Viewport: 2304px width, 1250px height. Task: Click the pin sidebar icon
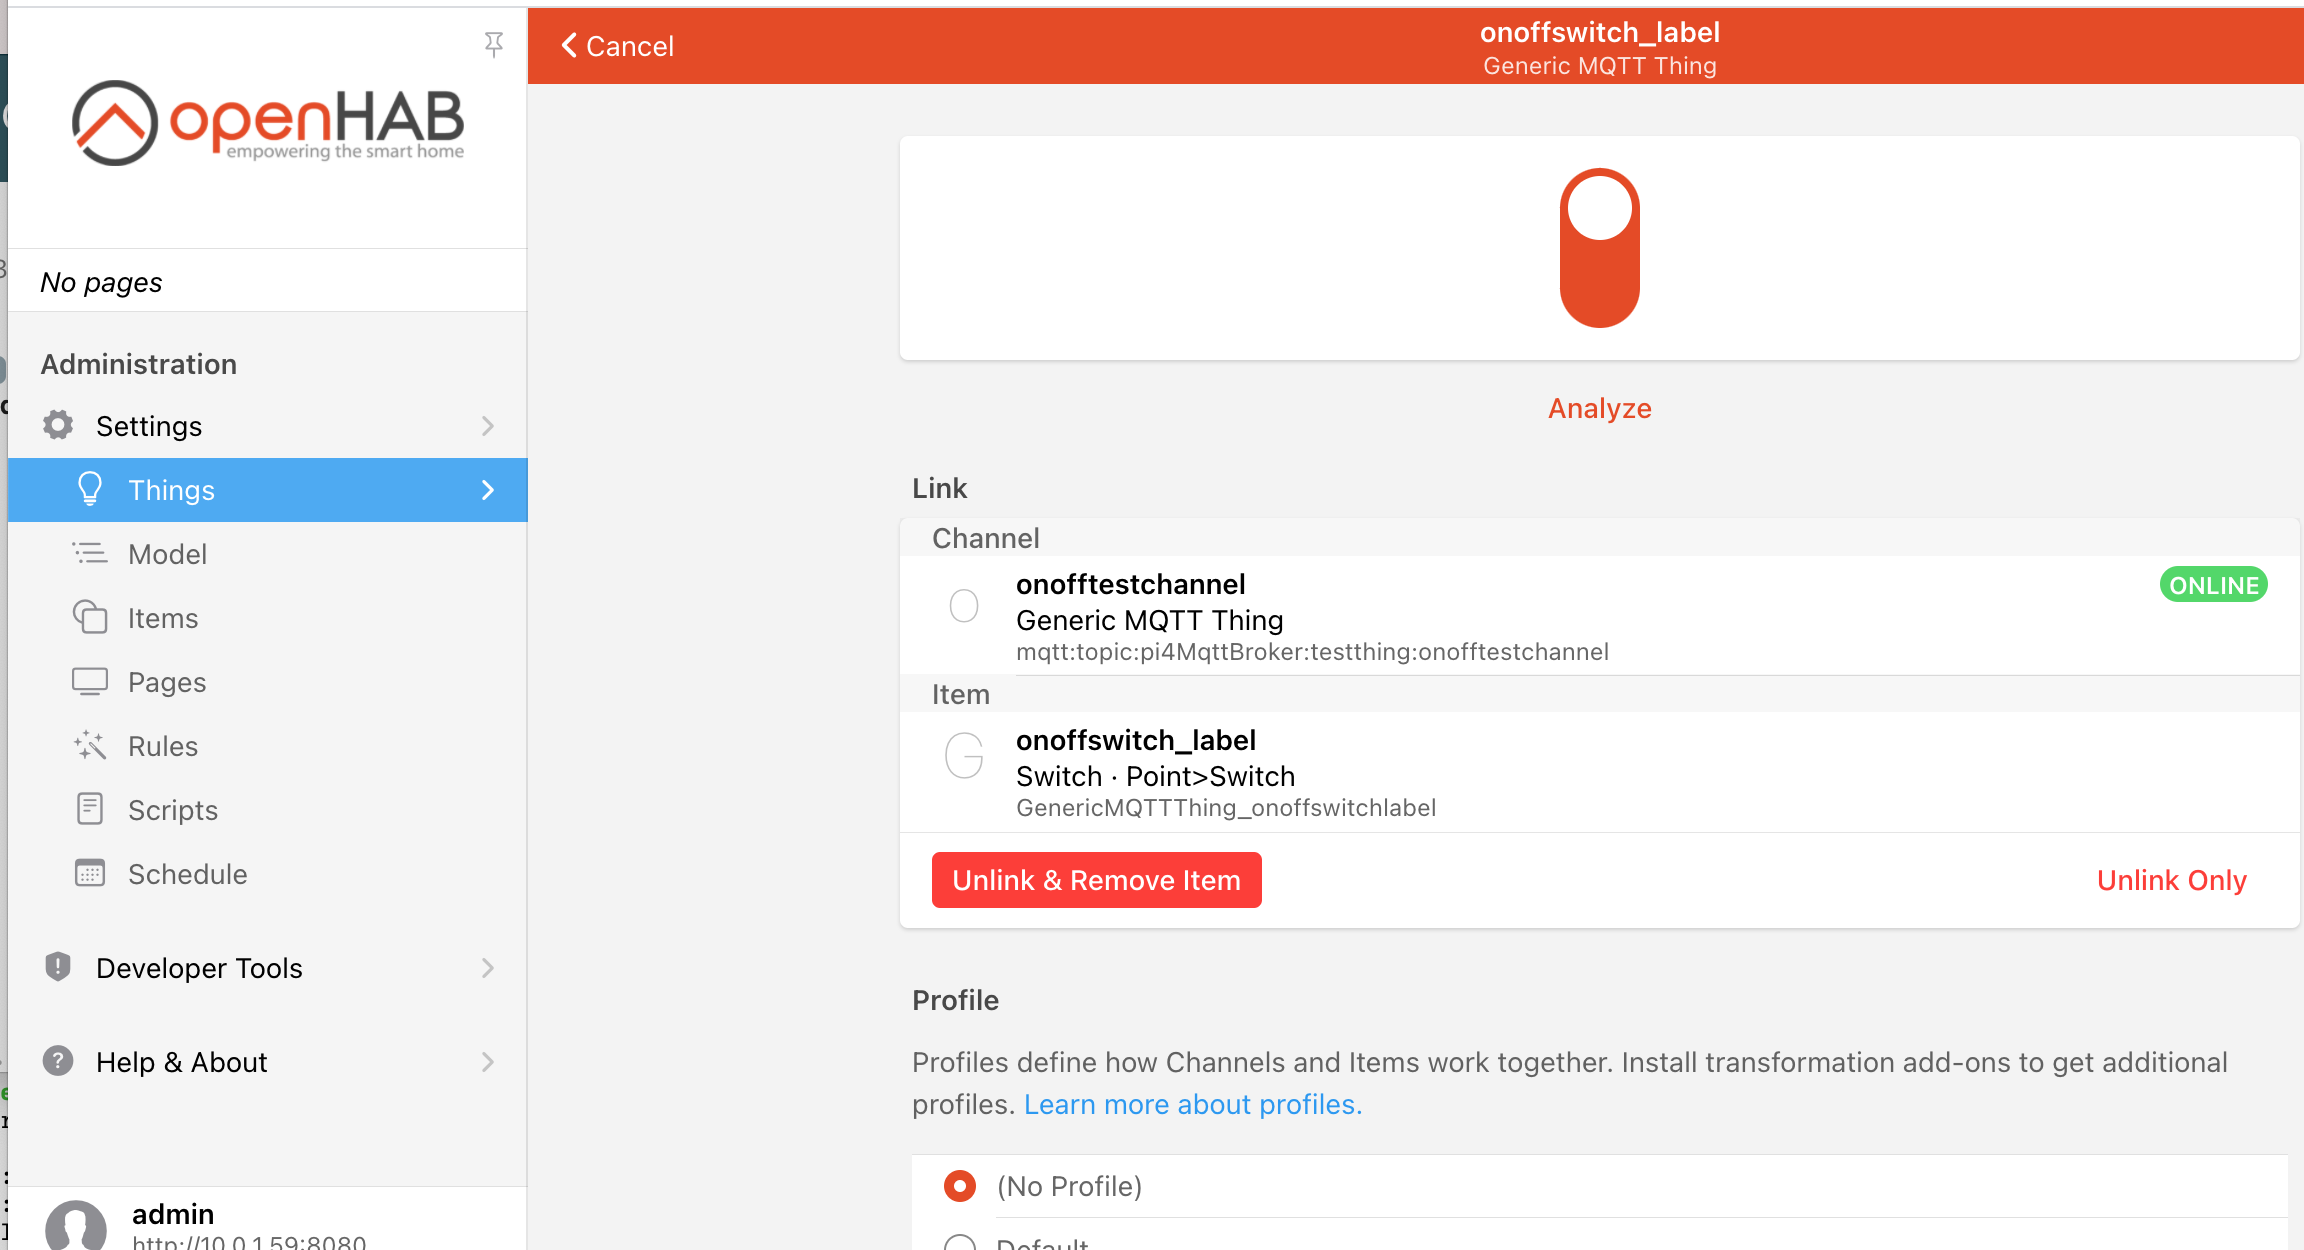(x=493, y=44)
